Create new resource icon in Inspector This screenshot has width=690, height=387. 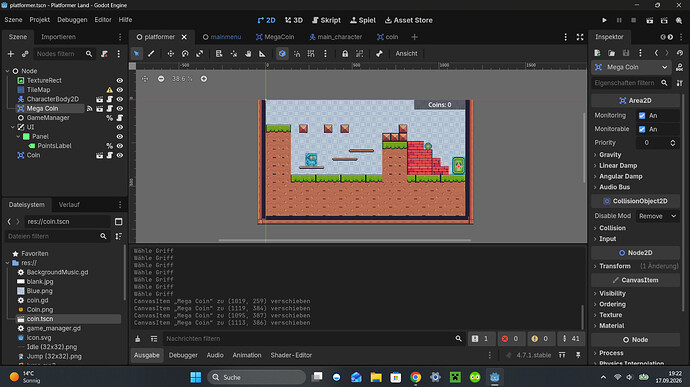pos(597,53)
